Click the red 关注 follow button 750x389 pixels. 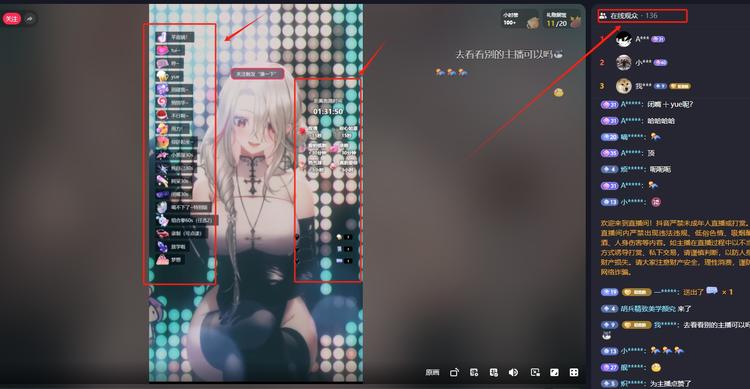click(11, 19)
